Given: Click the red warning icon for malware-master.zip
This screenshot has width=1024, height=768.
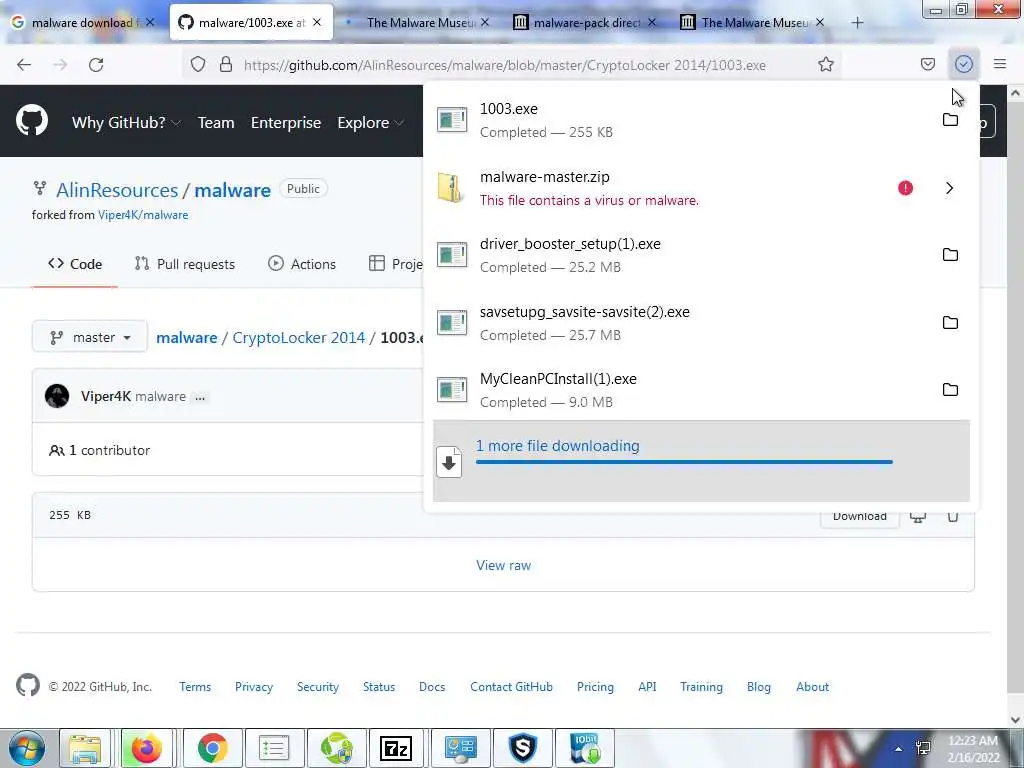Looking at the screenshot, I should click(905, 188).
